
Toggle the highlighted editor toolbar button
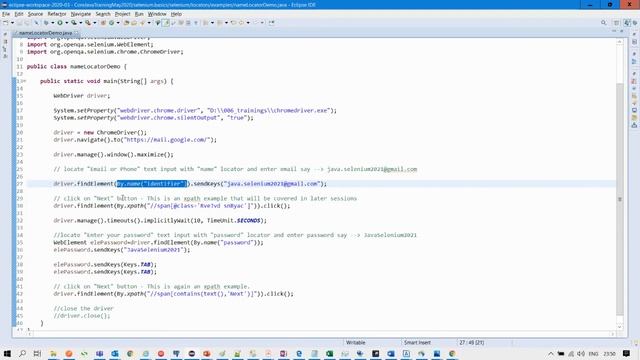pyautogui.click(x=166, y=23)
